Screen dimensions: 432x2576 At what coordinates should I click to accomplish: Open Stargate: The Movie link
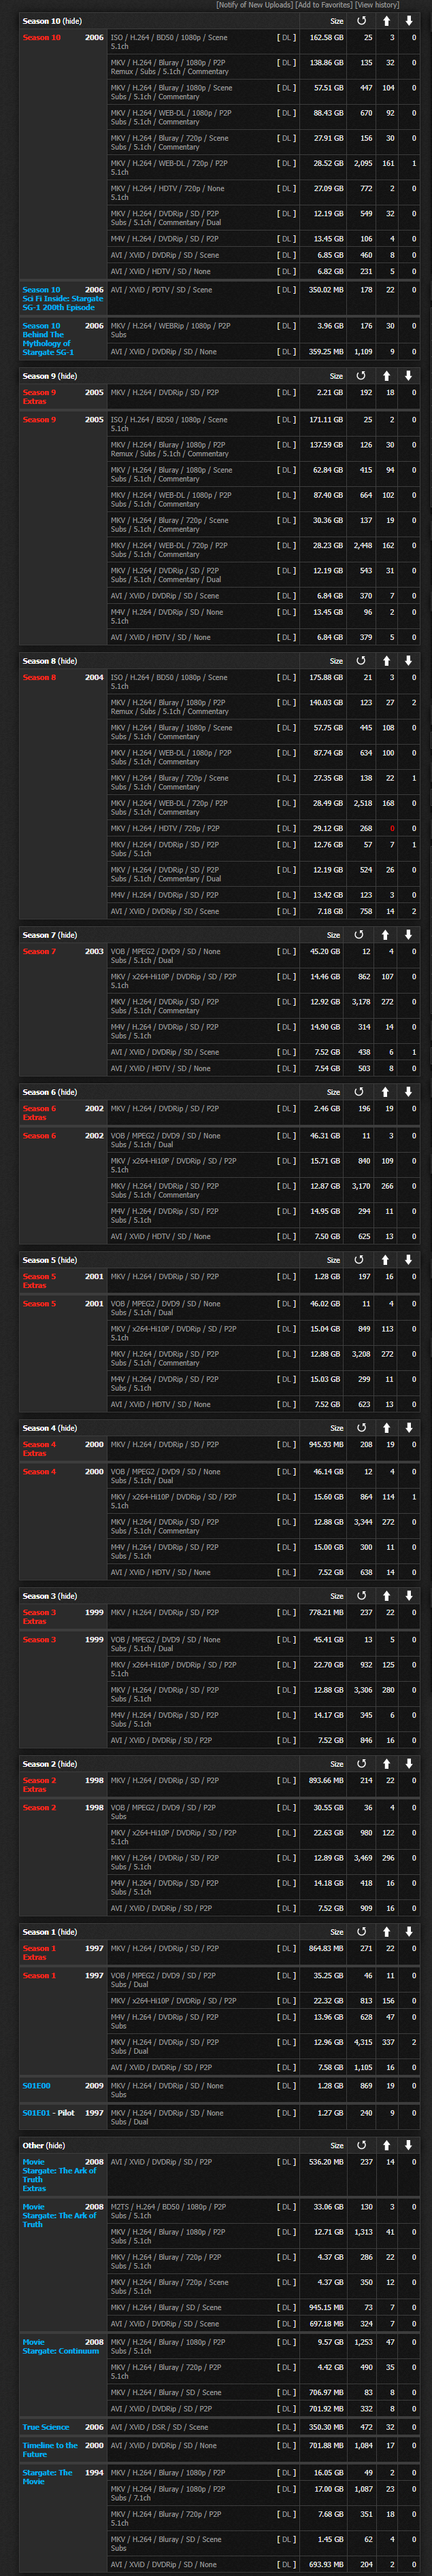pos(47,2477)
